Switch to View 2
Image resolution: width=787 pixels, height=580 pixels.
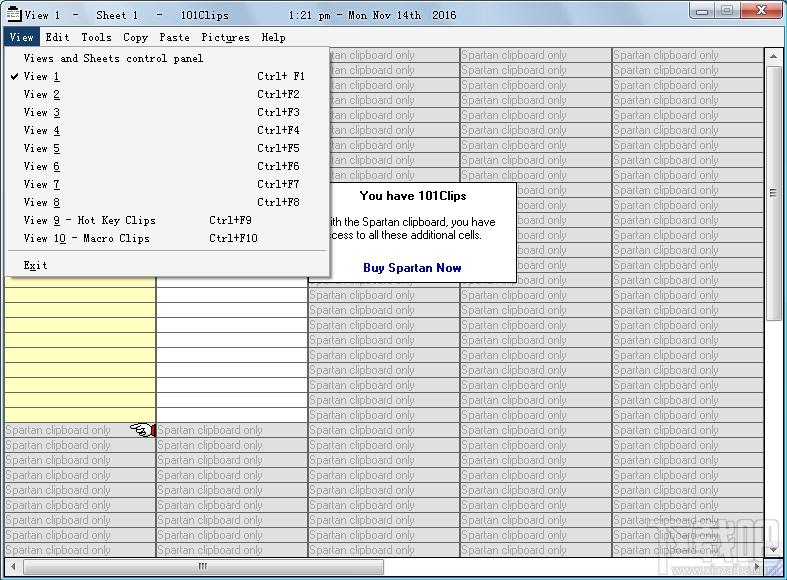pyautogui.click(x=167, y=94)
